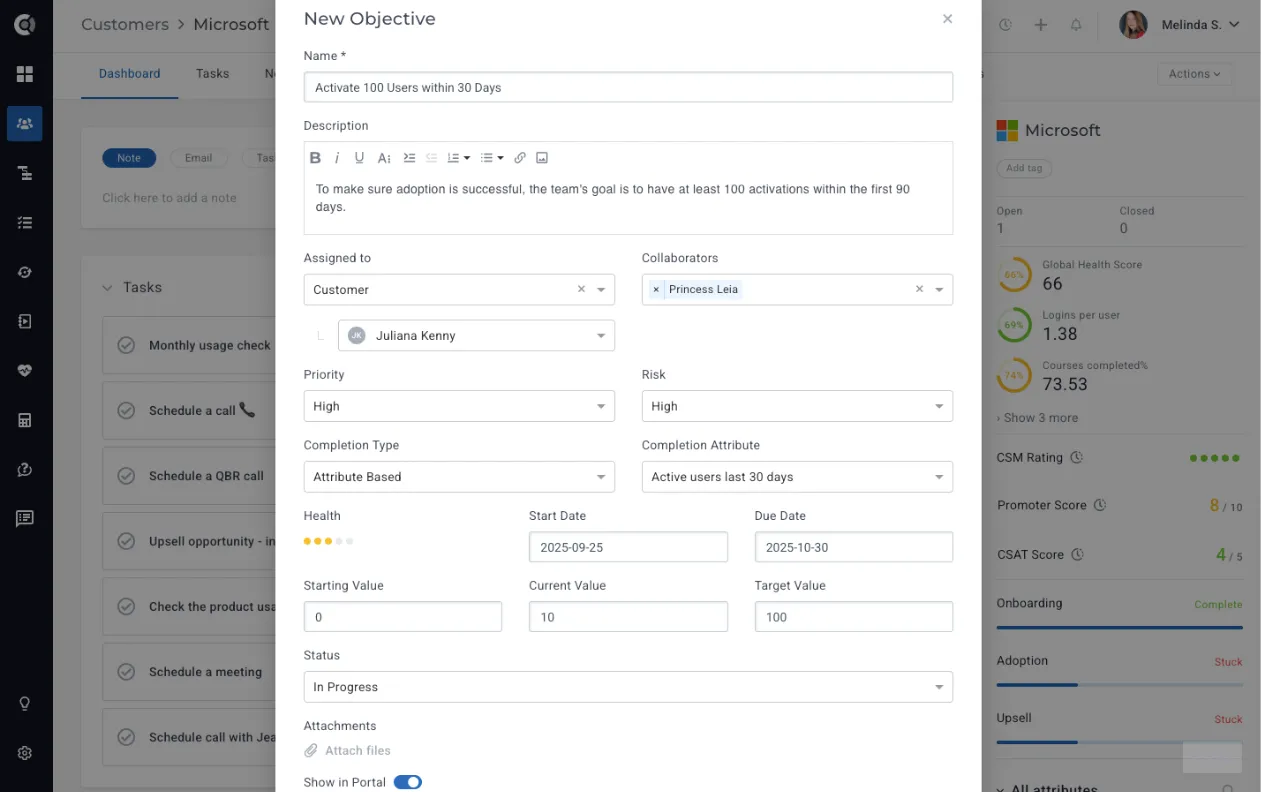Viewport: 1261px width, 792px height.
Task: Insert an image into the Description
Action: point(542,158)
